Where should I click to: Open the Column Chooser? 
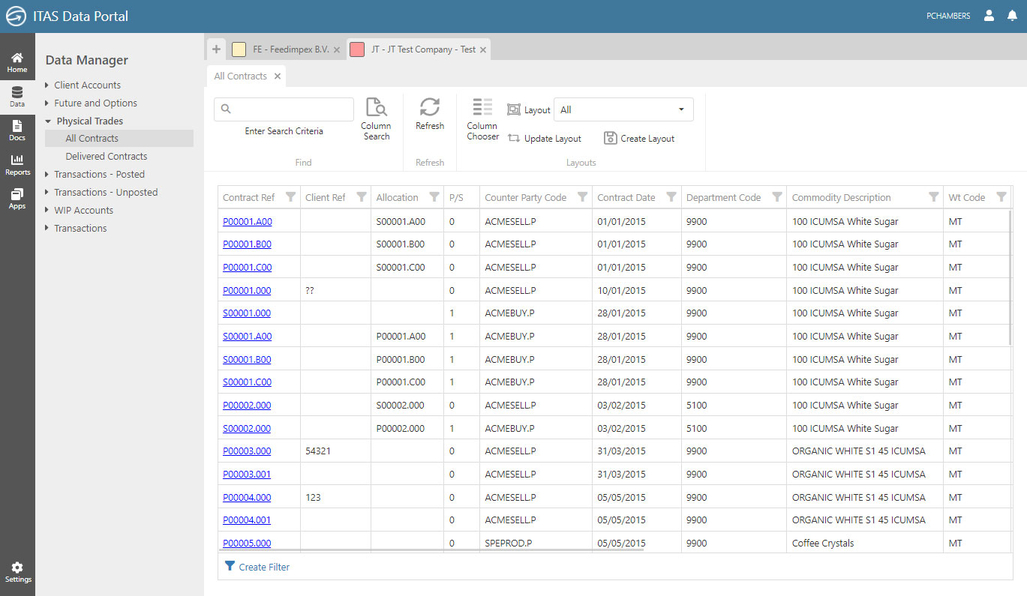point(483,119)
